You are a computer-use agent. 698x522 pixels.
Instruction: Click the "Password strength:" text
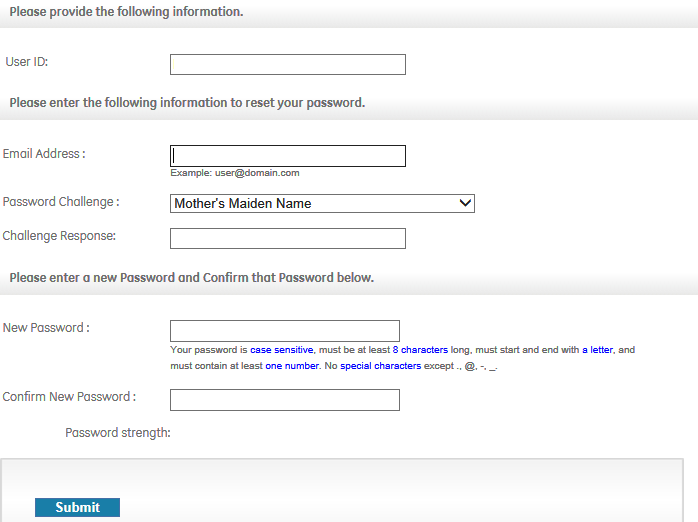pyautogui.click(x=118, y=433)
